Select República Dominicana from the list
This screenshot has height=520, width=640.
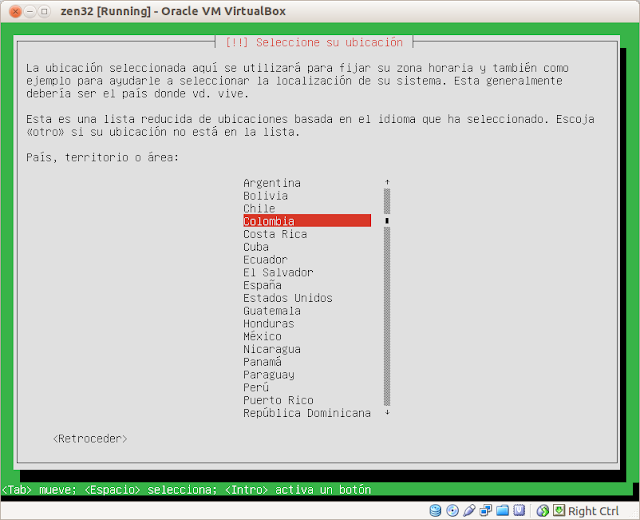[x=307, y=413]
